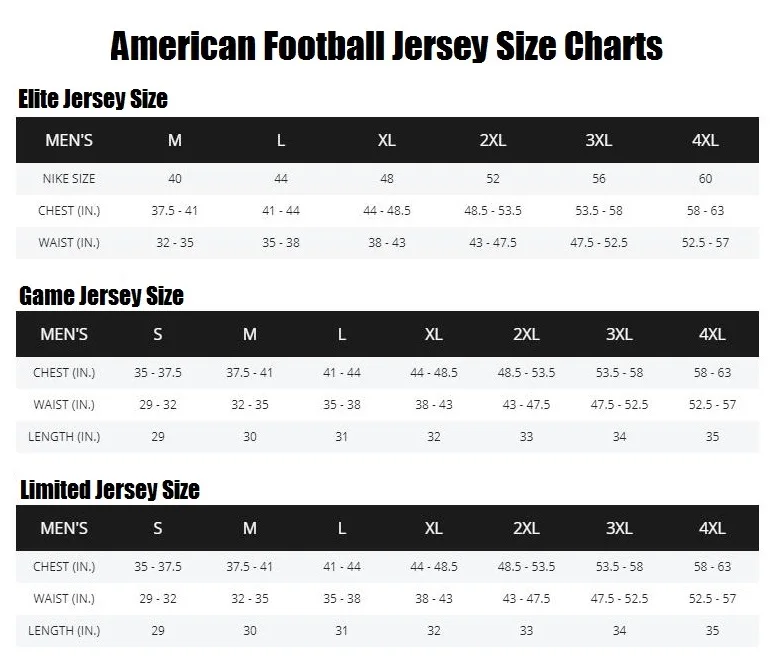Click Game table waist value 43 - 47.5
Screen dimensions: 775x661
(526, 404)
